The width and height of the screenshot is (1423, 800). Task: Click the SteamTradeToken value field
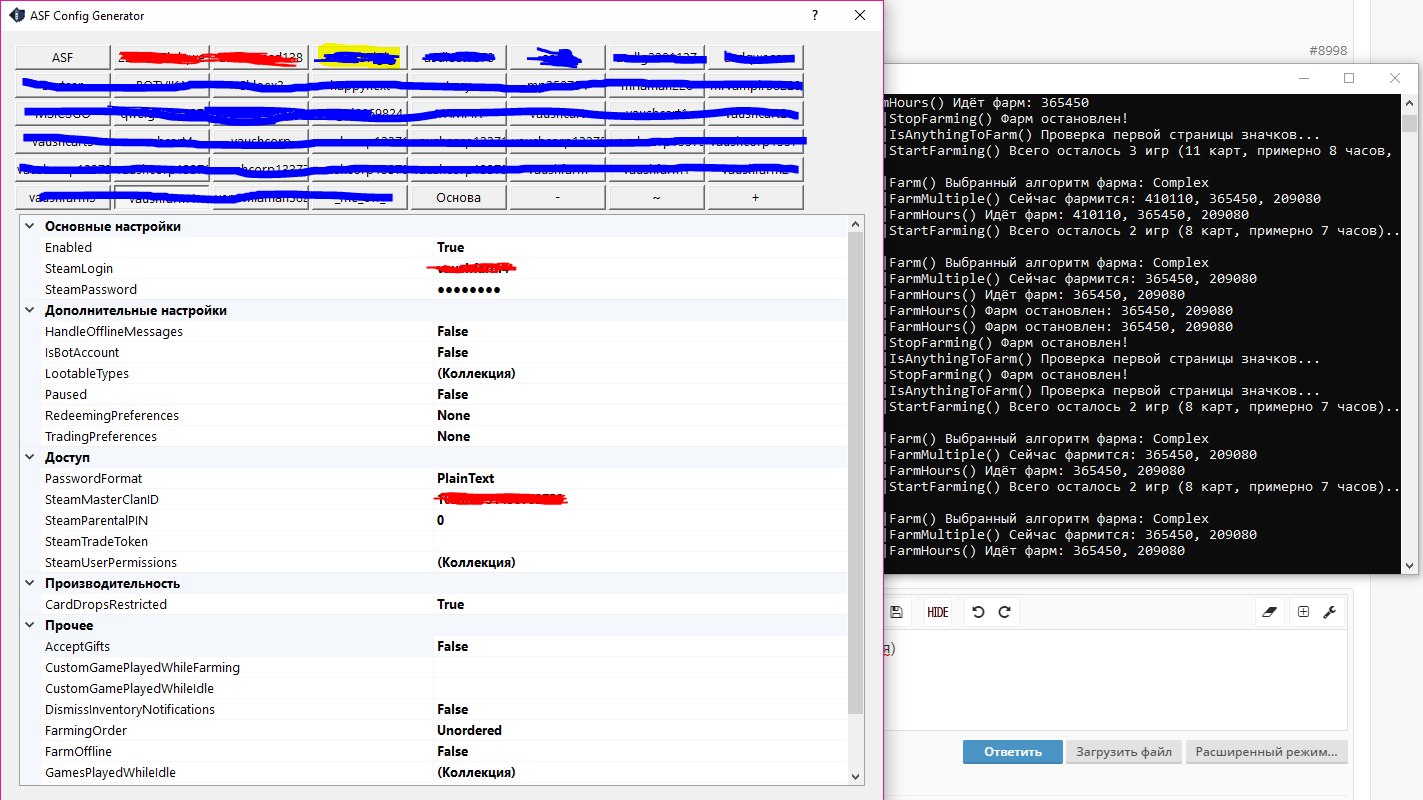[x=640, y=541]
